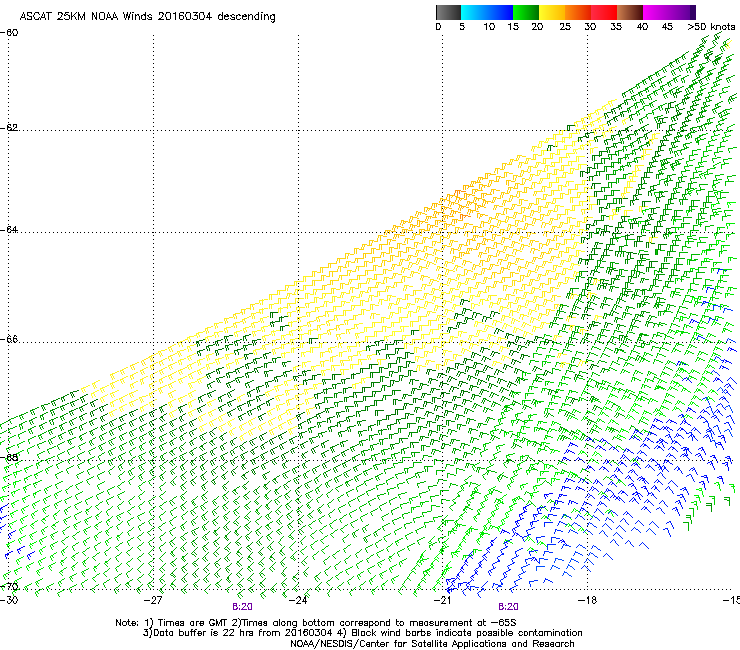740x650 pixels.
Task: Click the -60 latitude axis label
Action: (9, 33)
